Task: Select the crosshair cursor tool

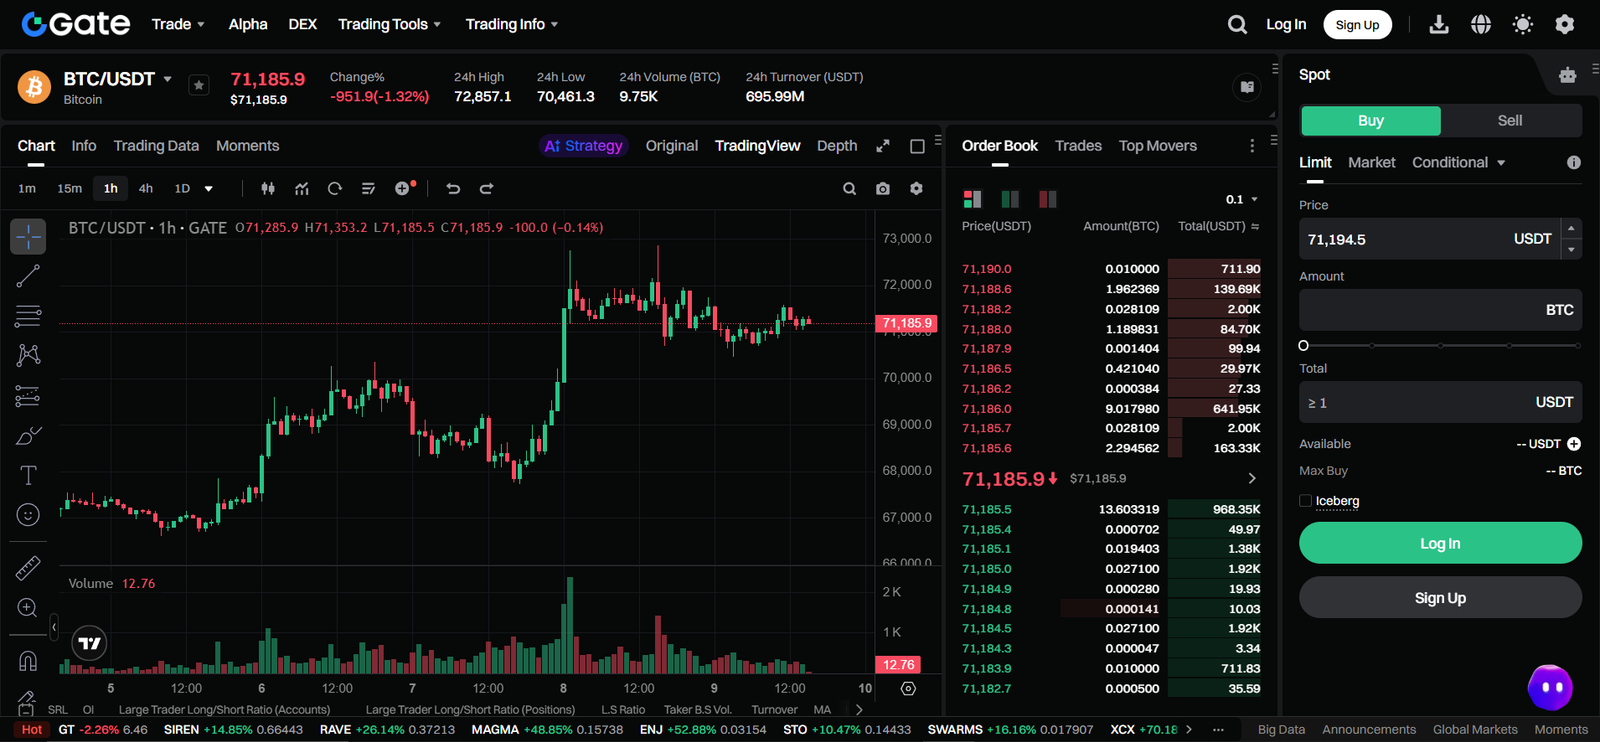Action: click(28, 237)
